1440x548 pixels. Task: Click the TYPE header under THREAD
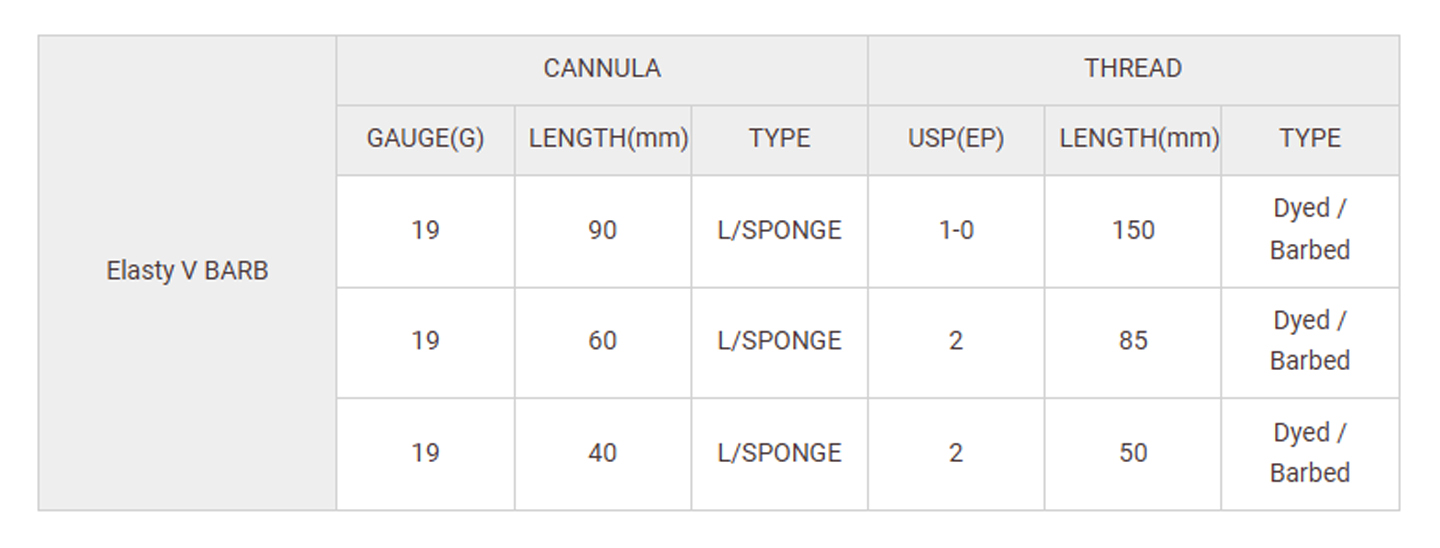pyautogui.click(x=1310, y=139)
